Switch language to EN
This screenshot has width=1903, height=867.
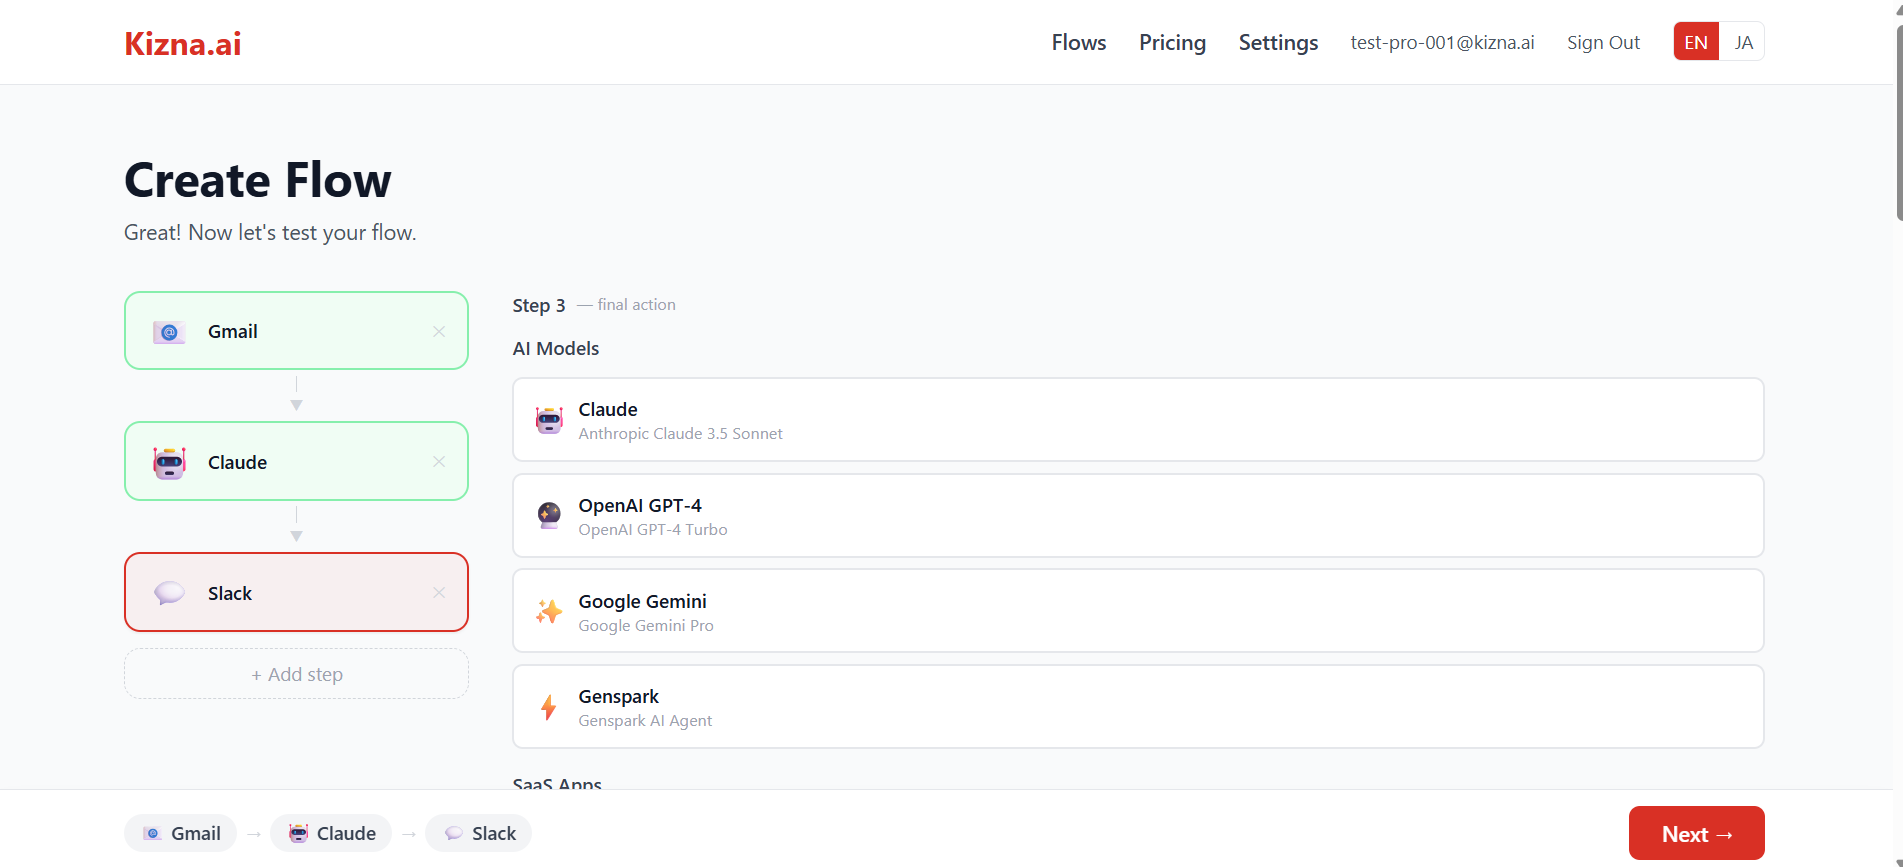(x=1696, y=42)
